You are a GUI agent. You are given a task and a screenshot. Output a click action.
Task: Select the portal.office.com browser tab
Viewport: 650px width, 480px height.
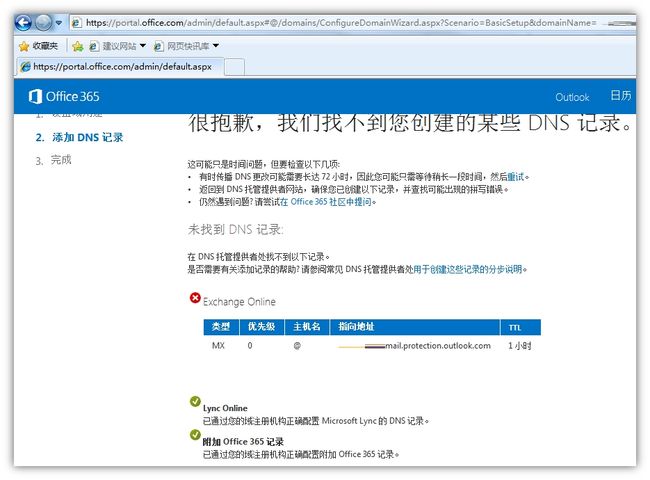tap(120, 66)
